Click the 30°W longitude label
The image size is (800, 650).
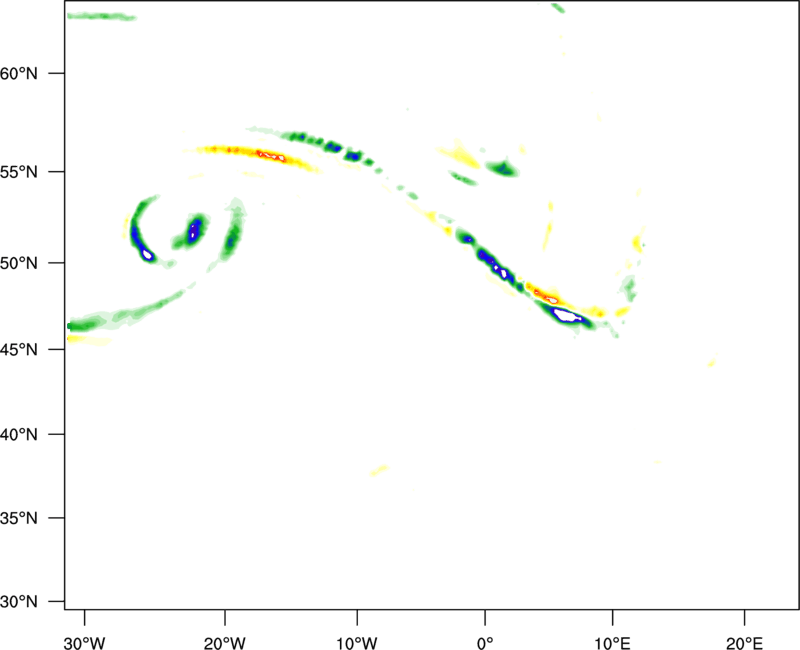(x=85, y=643)
